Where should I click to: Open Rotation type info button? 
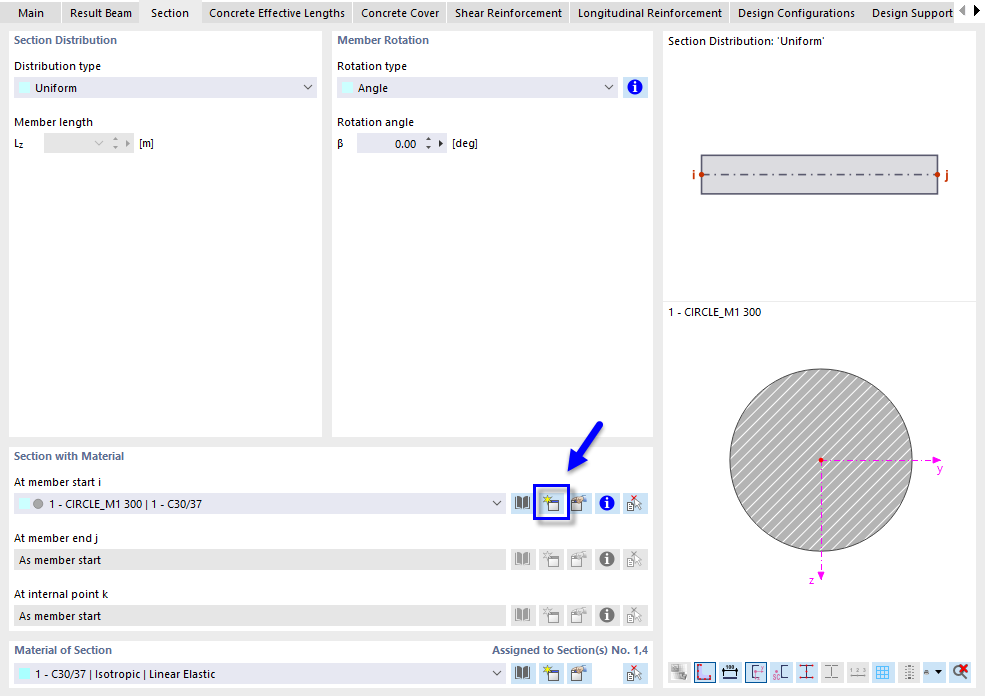pyautogui.click(x=635, y=87)
